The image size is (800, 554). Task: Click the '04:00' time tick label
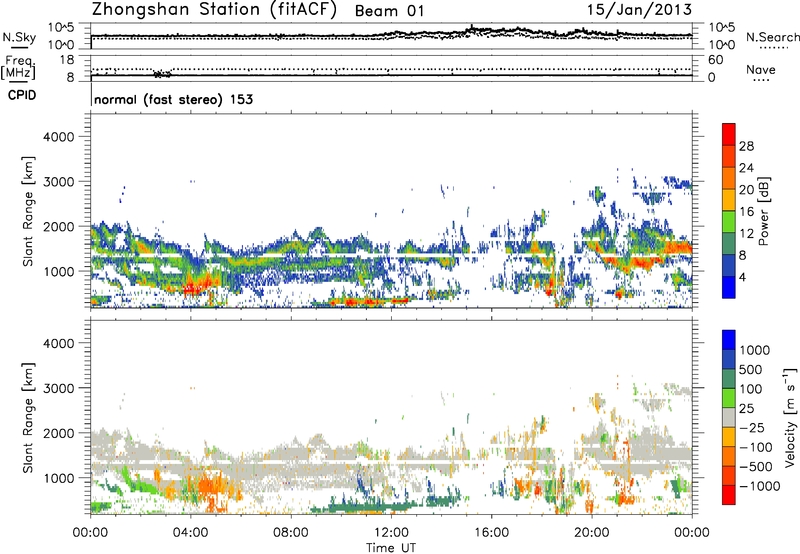190,533
